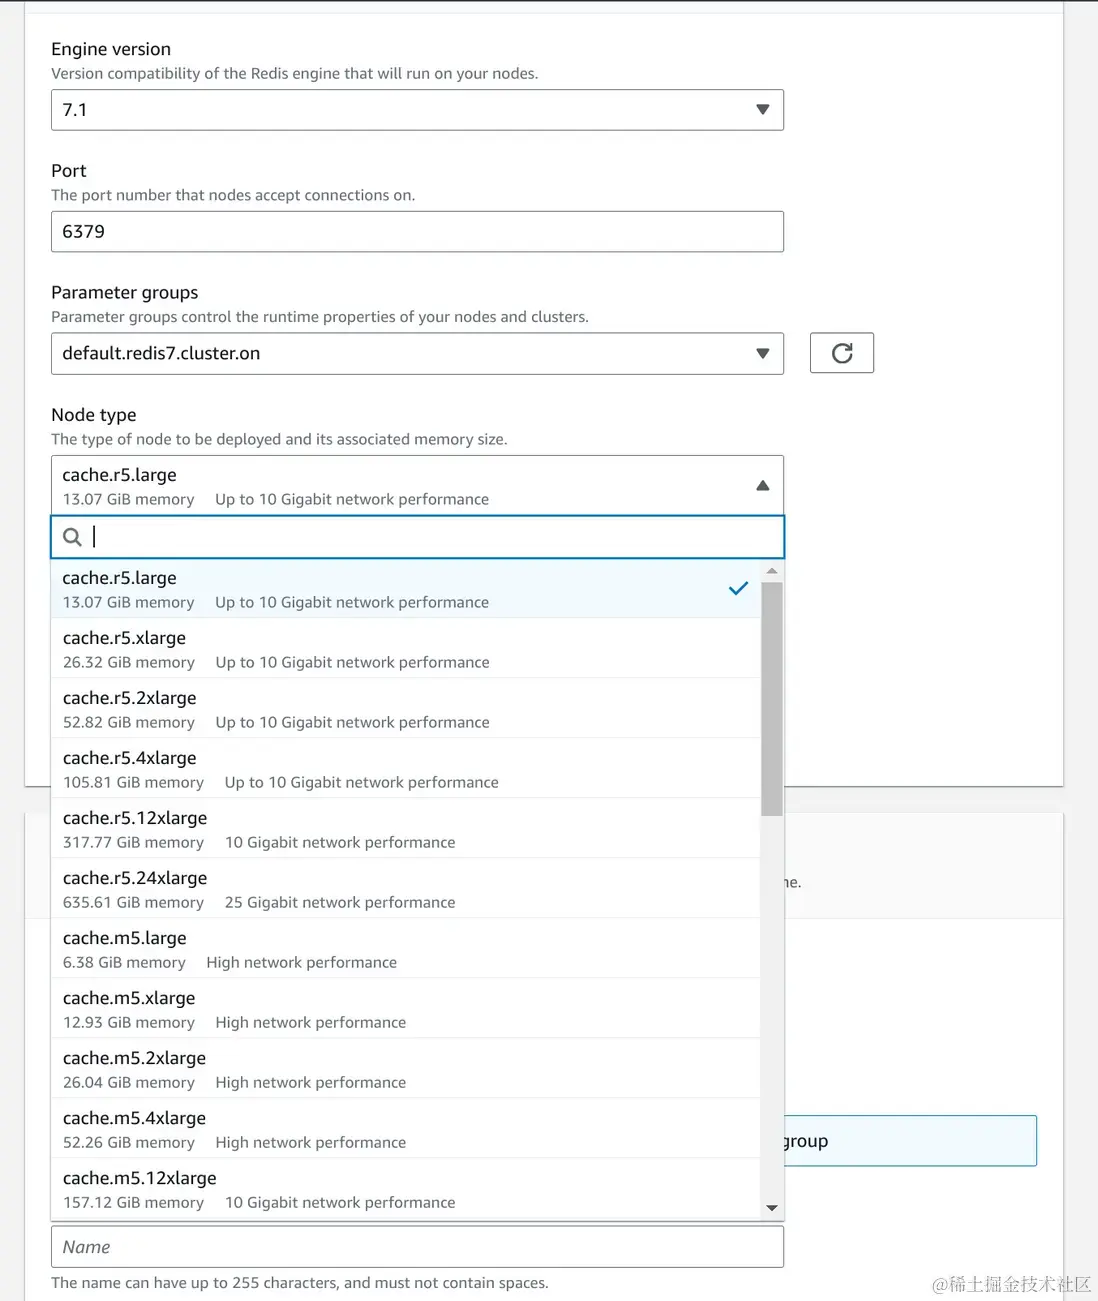Select cache.m5.large node type
The height and width of the screenshot is (1301, 1098).
point(406,949)
